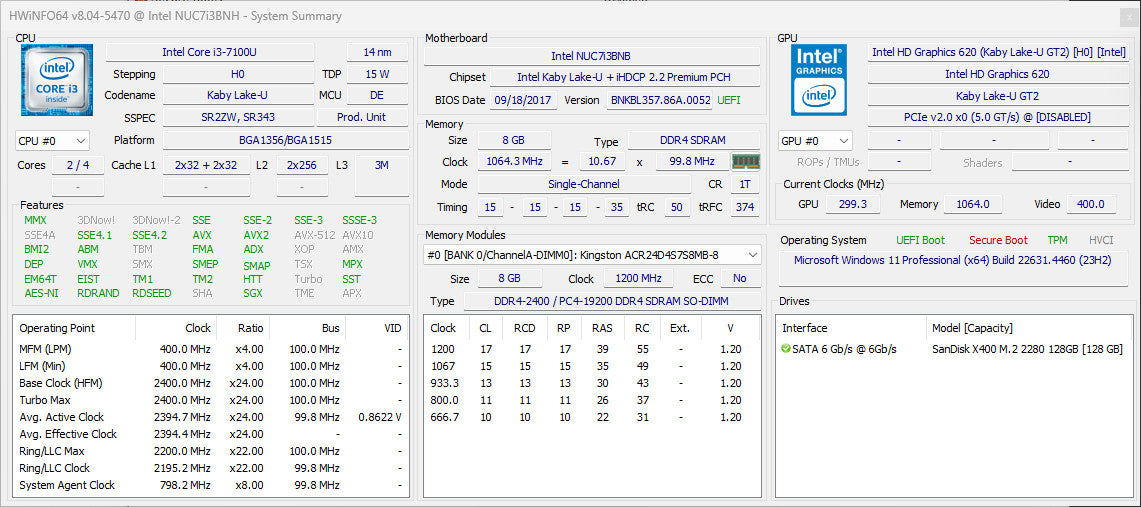This screenshot has height=507, width=1141.
Task: Select the Avg. Active Clock row
Action: pos(211,417)
